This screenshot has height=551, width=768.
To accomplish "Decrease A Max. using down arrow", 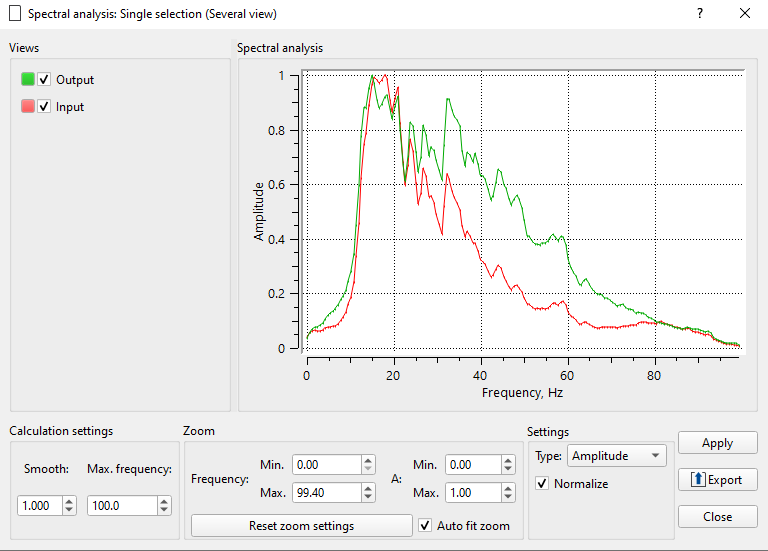I will (508, 497).
